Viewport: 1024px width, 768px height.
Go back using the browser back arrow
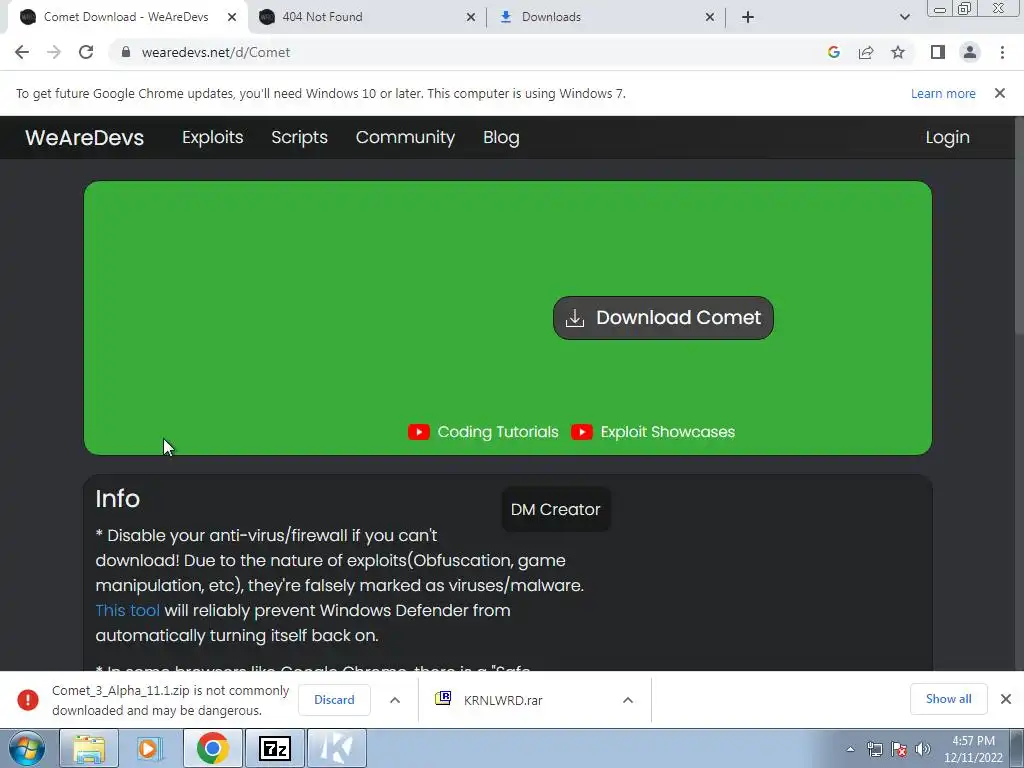click(x=22, y=52)
